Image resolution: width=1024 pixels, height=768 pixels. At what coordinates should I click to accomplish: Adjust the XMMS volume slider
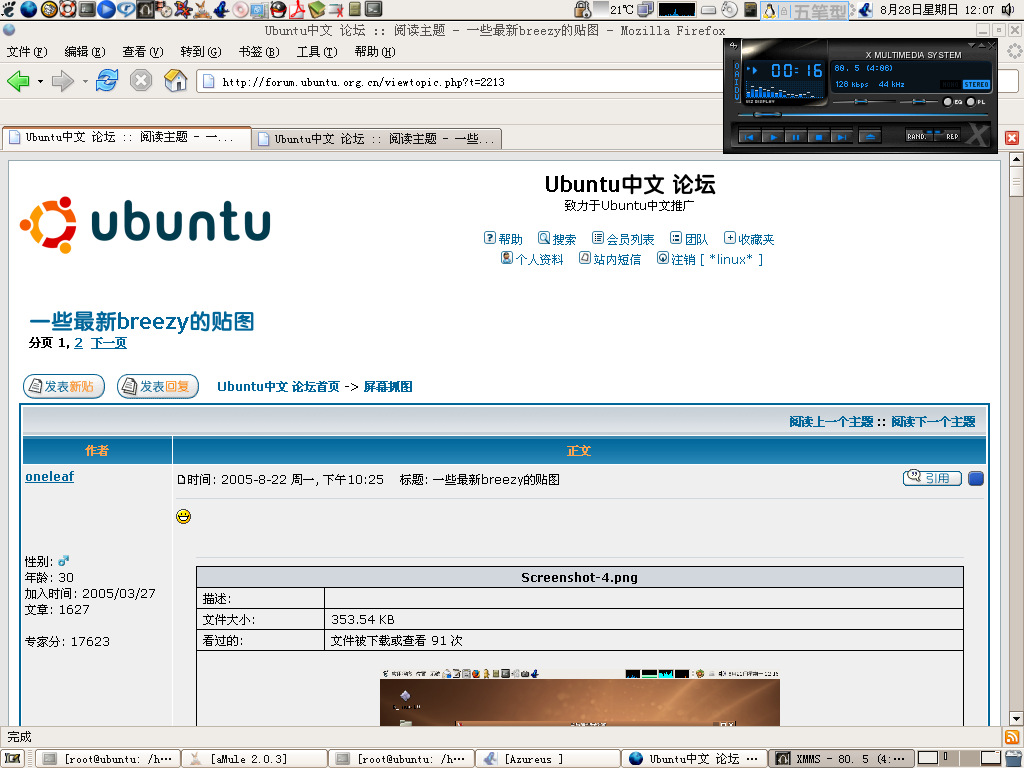coord(861,102)
